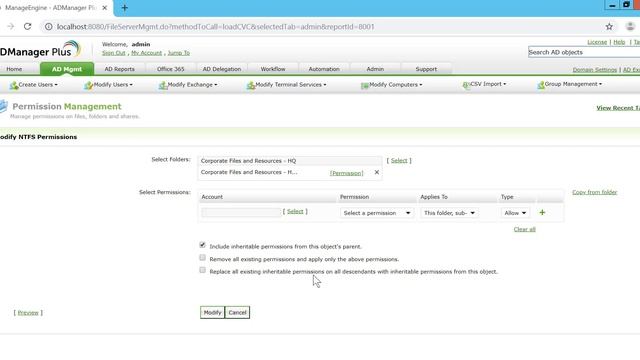Open My Account link
Image resolution: width=640 pixels, height=360 pixels.
coord(147,53)
